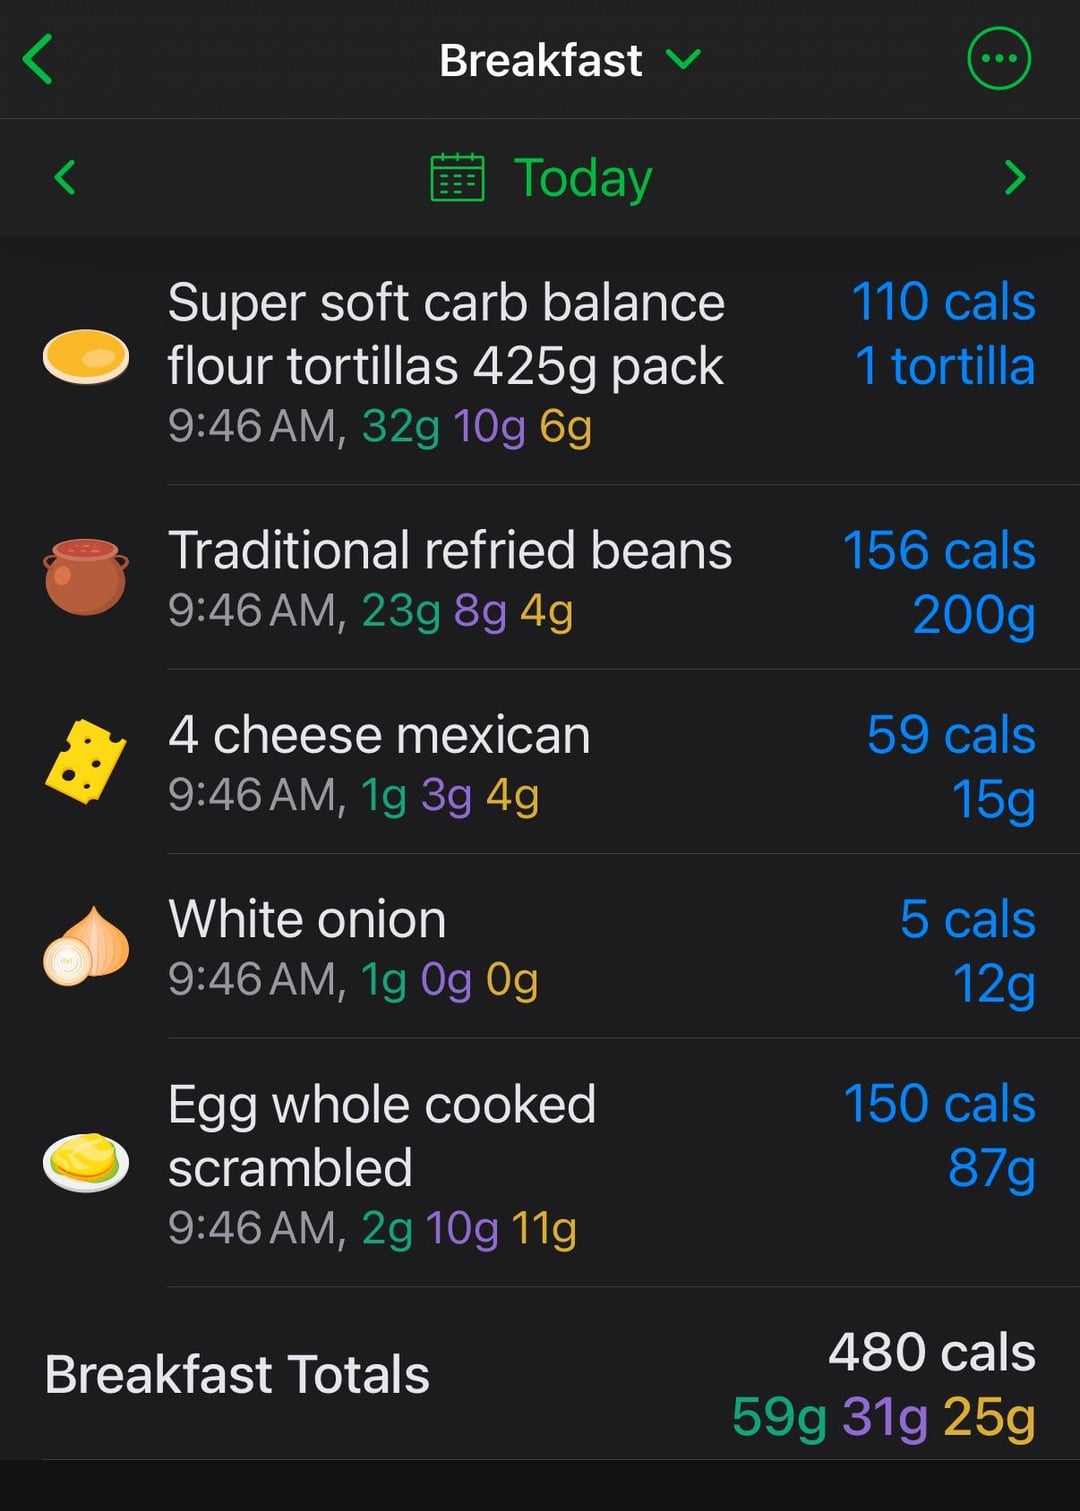
Task: Go to previous day with left chevron
Action: tap(65, 177)
